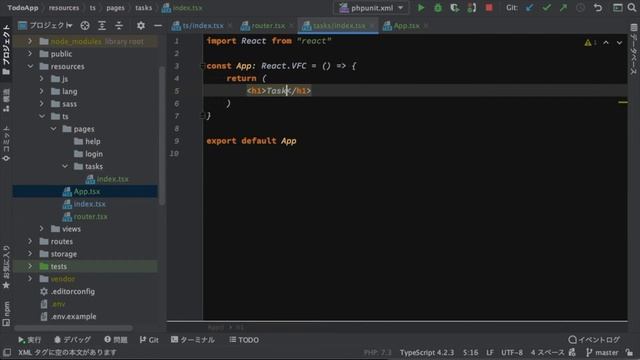Viewport: 640px width, 360px height.
Task: Toggle tool window bars icon bottom-left
Action: pos(7,352)
